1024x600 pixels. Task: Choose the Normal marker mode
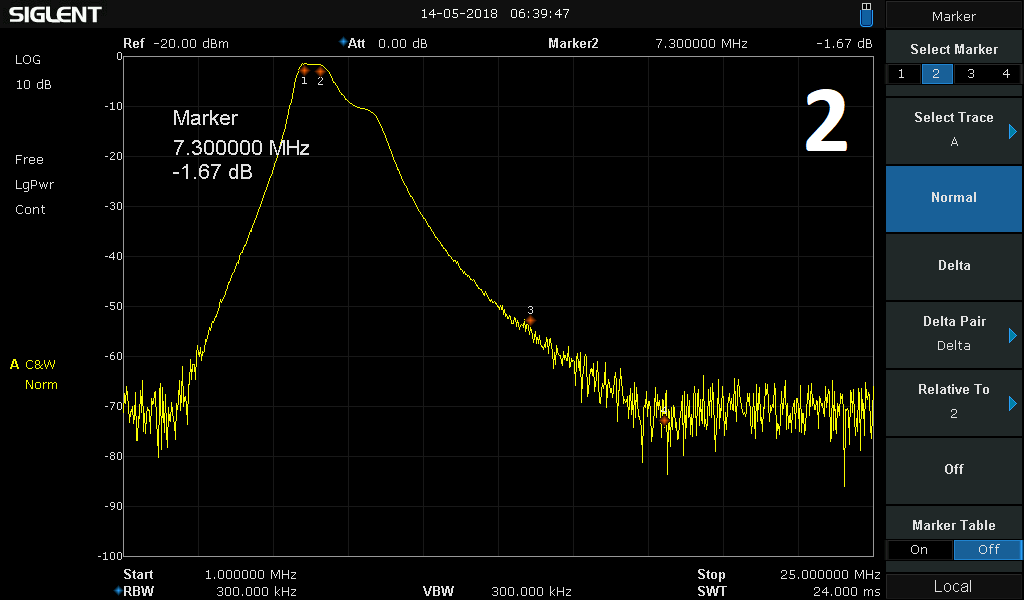pos(953,198)
